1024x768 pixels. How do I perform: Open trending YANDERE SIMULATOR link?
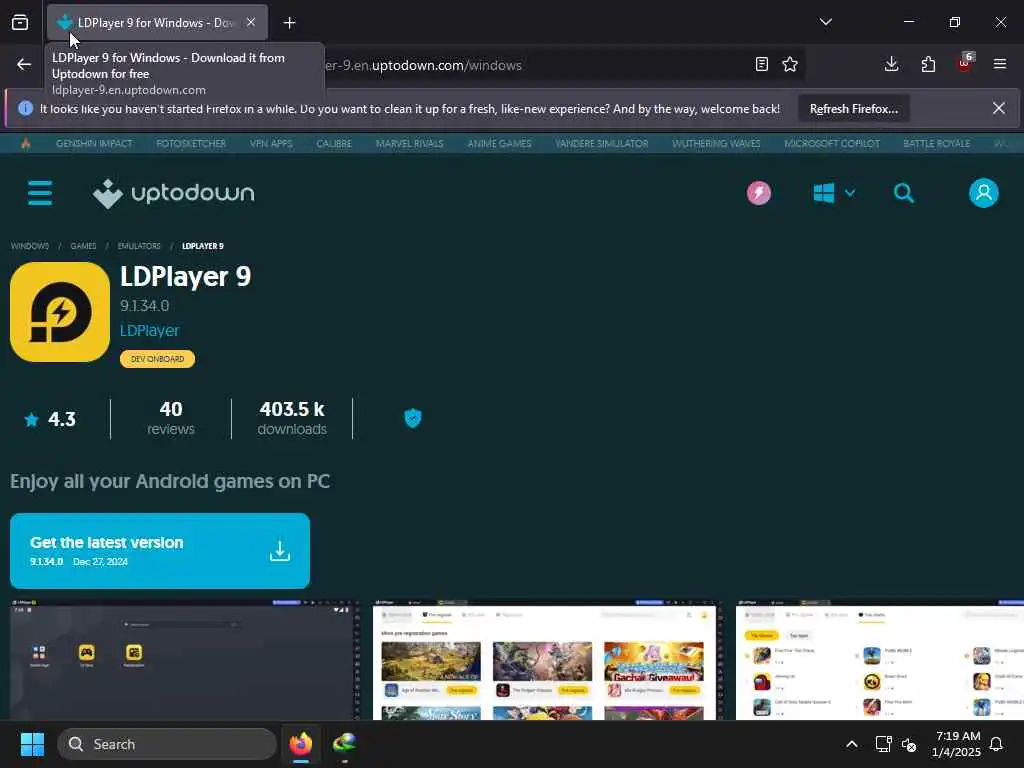601,144
